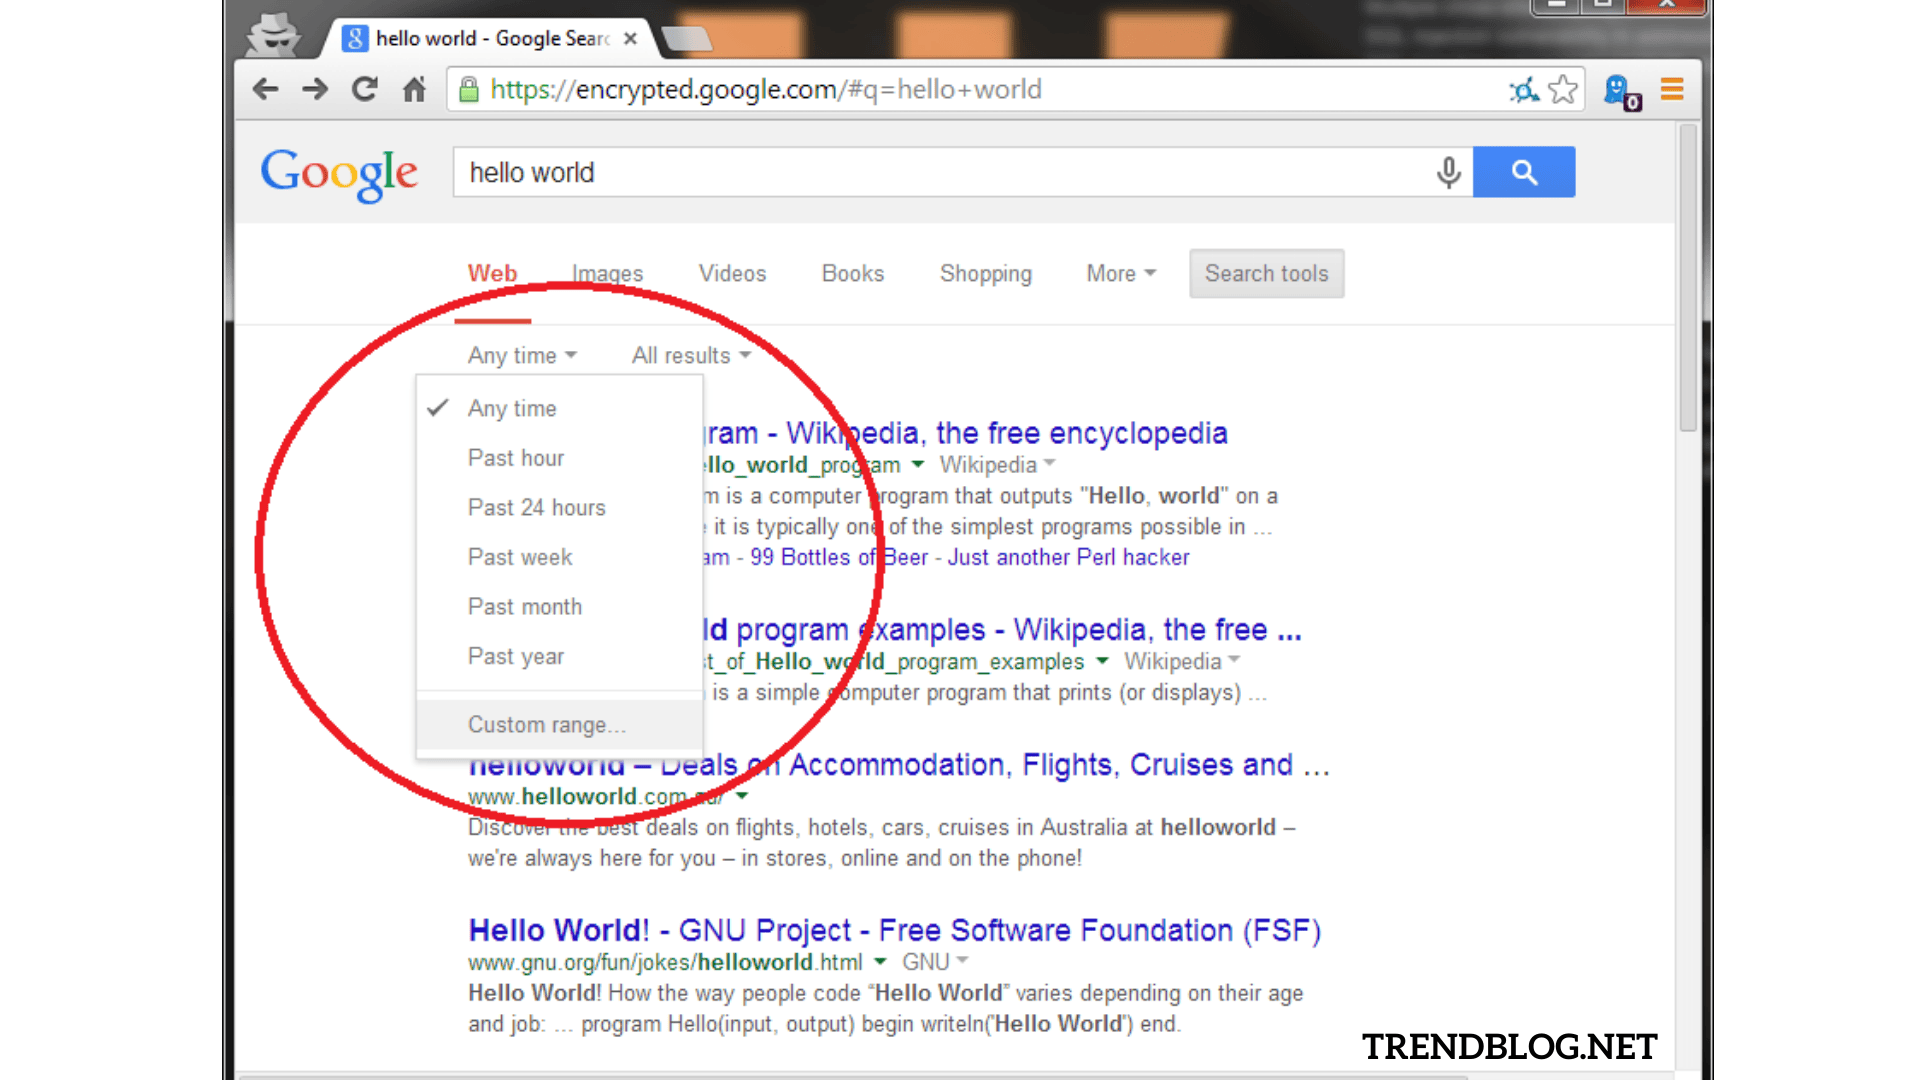
Task: Open green arrow beside gnu.org URL
Action: (x=880, y=962)
